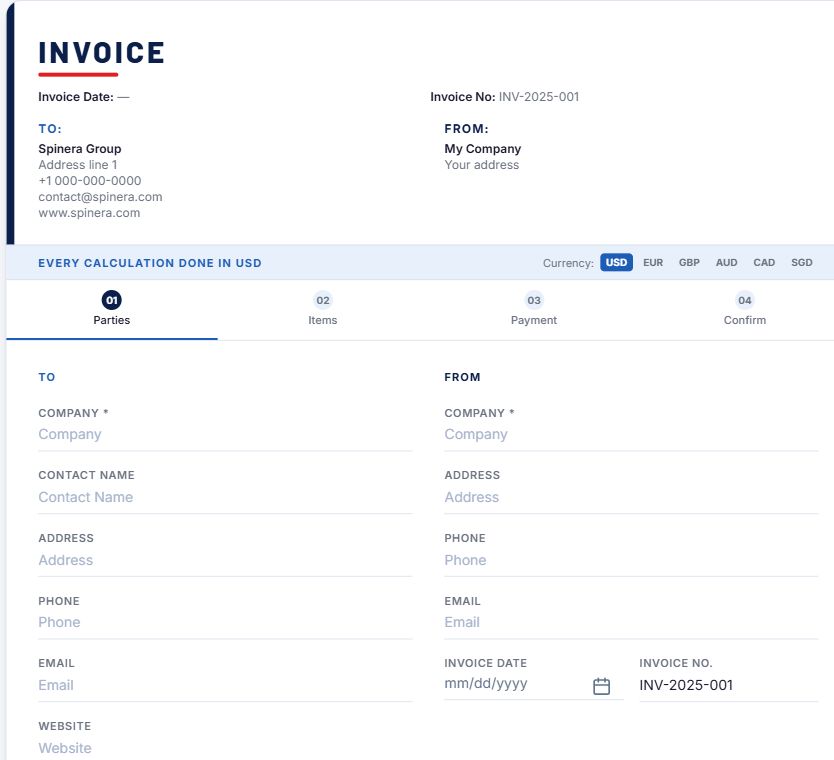Go to step 01 Parties tab
Screen dimensions: 834x760
(112, 309)
